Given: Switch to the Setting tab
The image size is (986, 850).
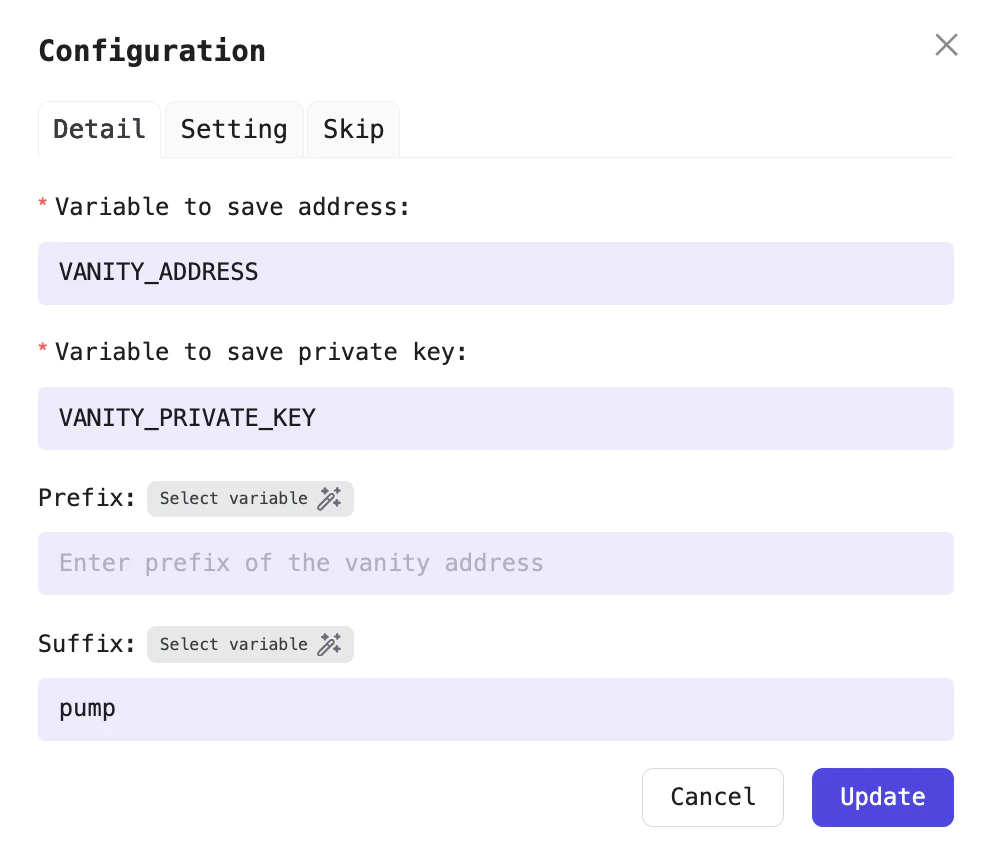Looking at the screenshot, I should point(233,129).
